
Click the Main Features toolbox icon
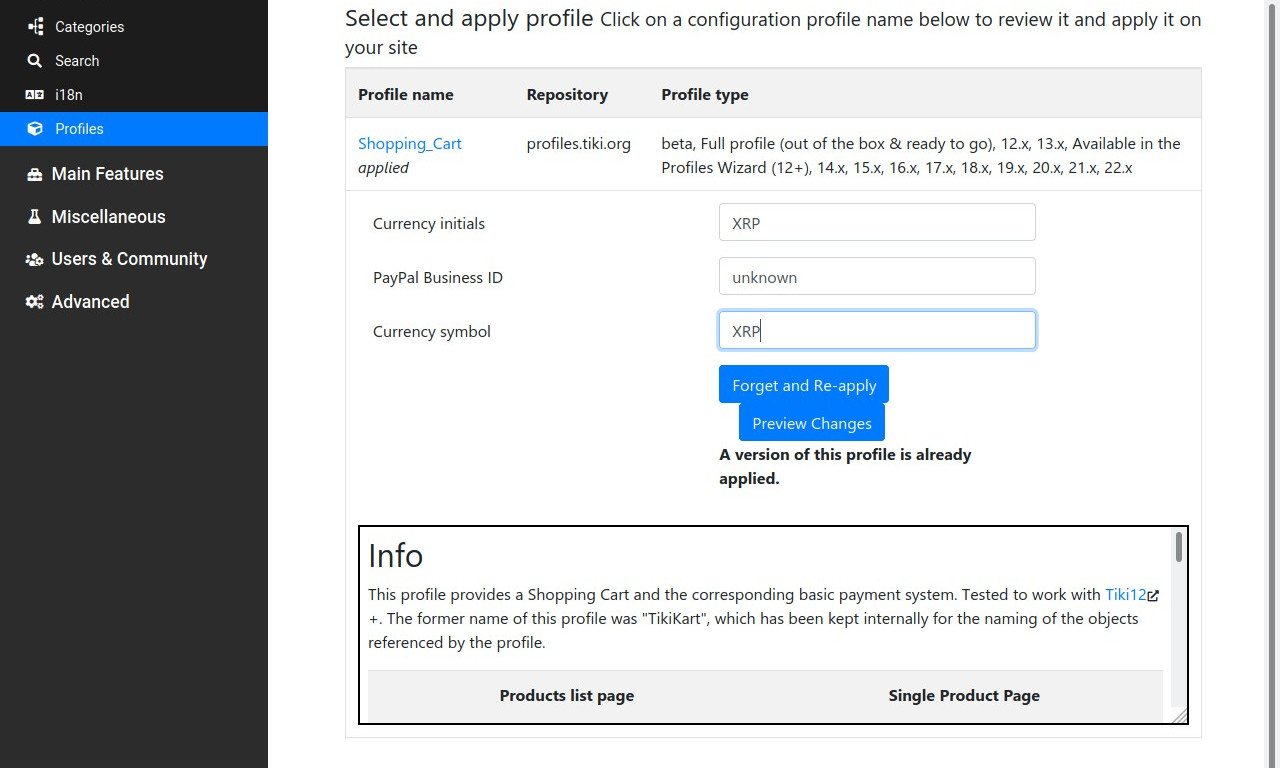pos(34,174)
